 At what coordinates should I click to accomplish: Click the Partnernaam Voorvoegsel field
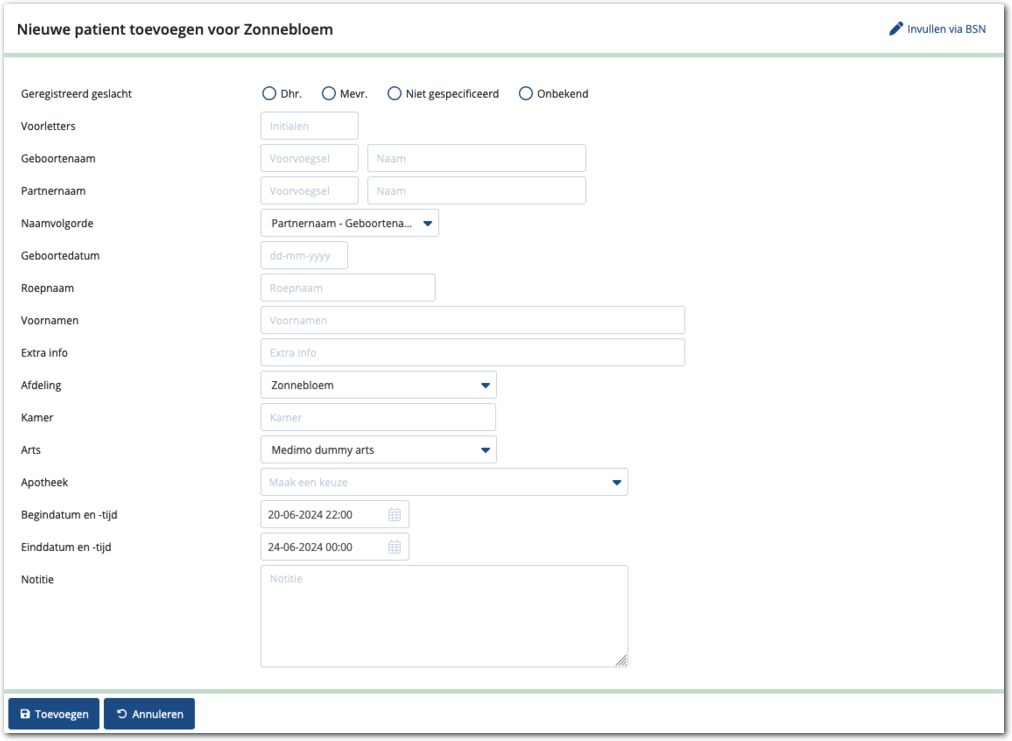click(309, 191)
